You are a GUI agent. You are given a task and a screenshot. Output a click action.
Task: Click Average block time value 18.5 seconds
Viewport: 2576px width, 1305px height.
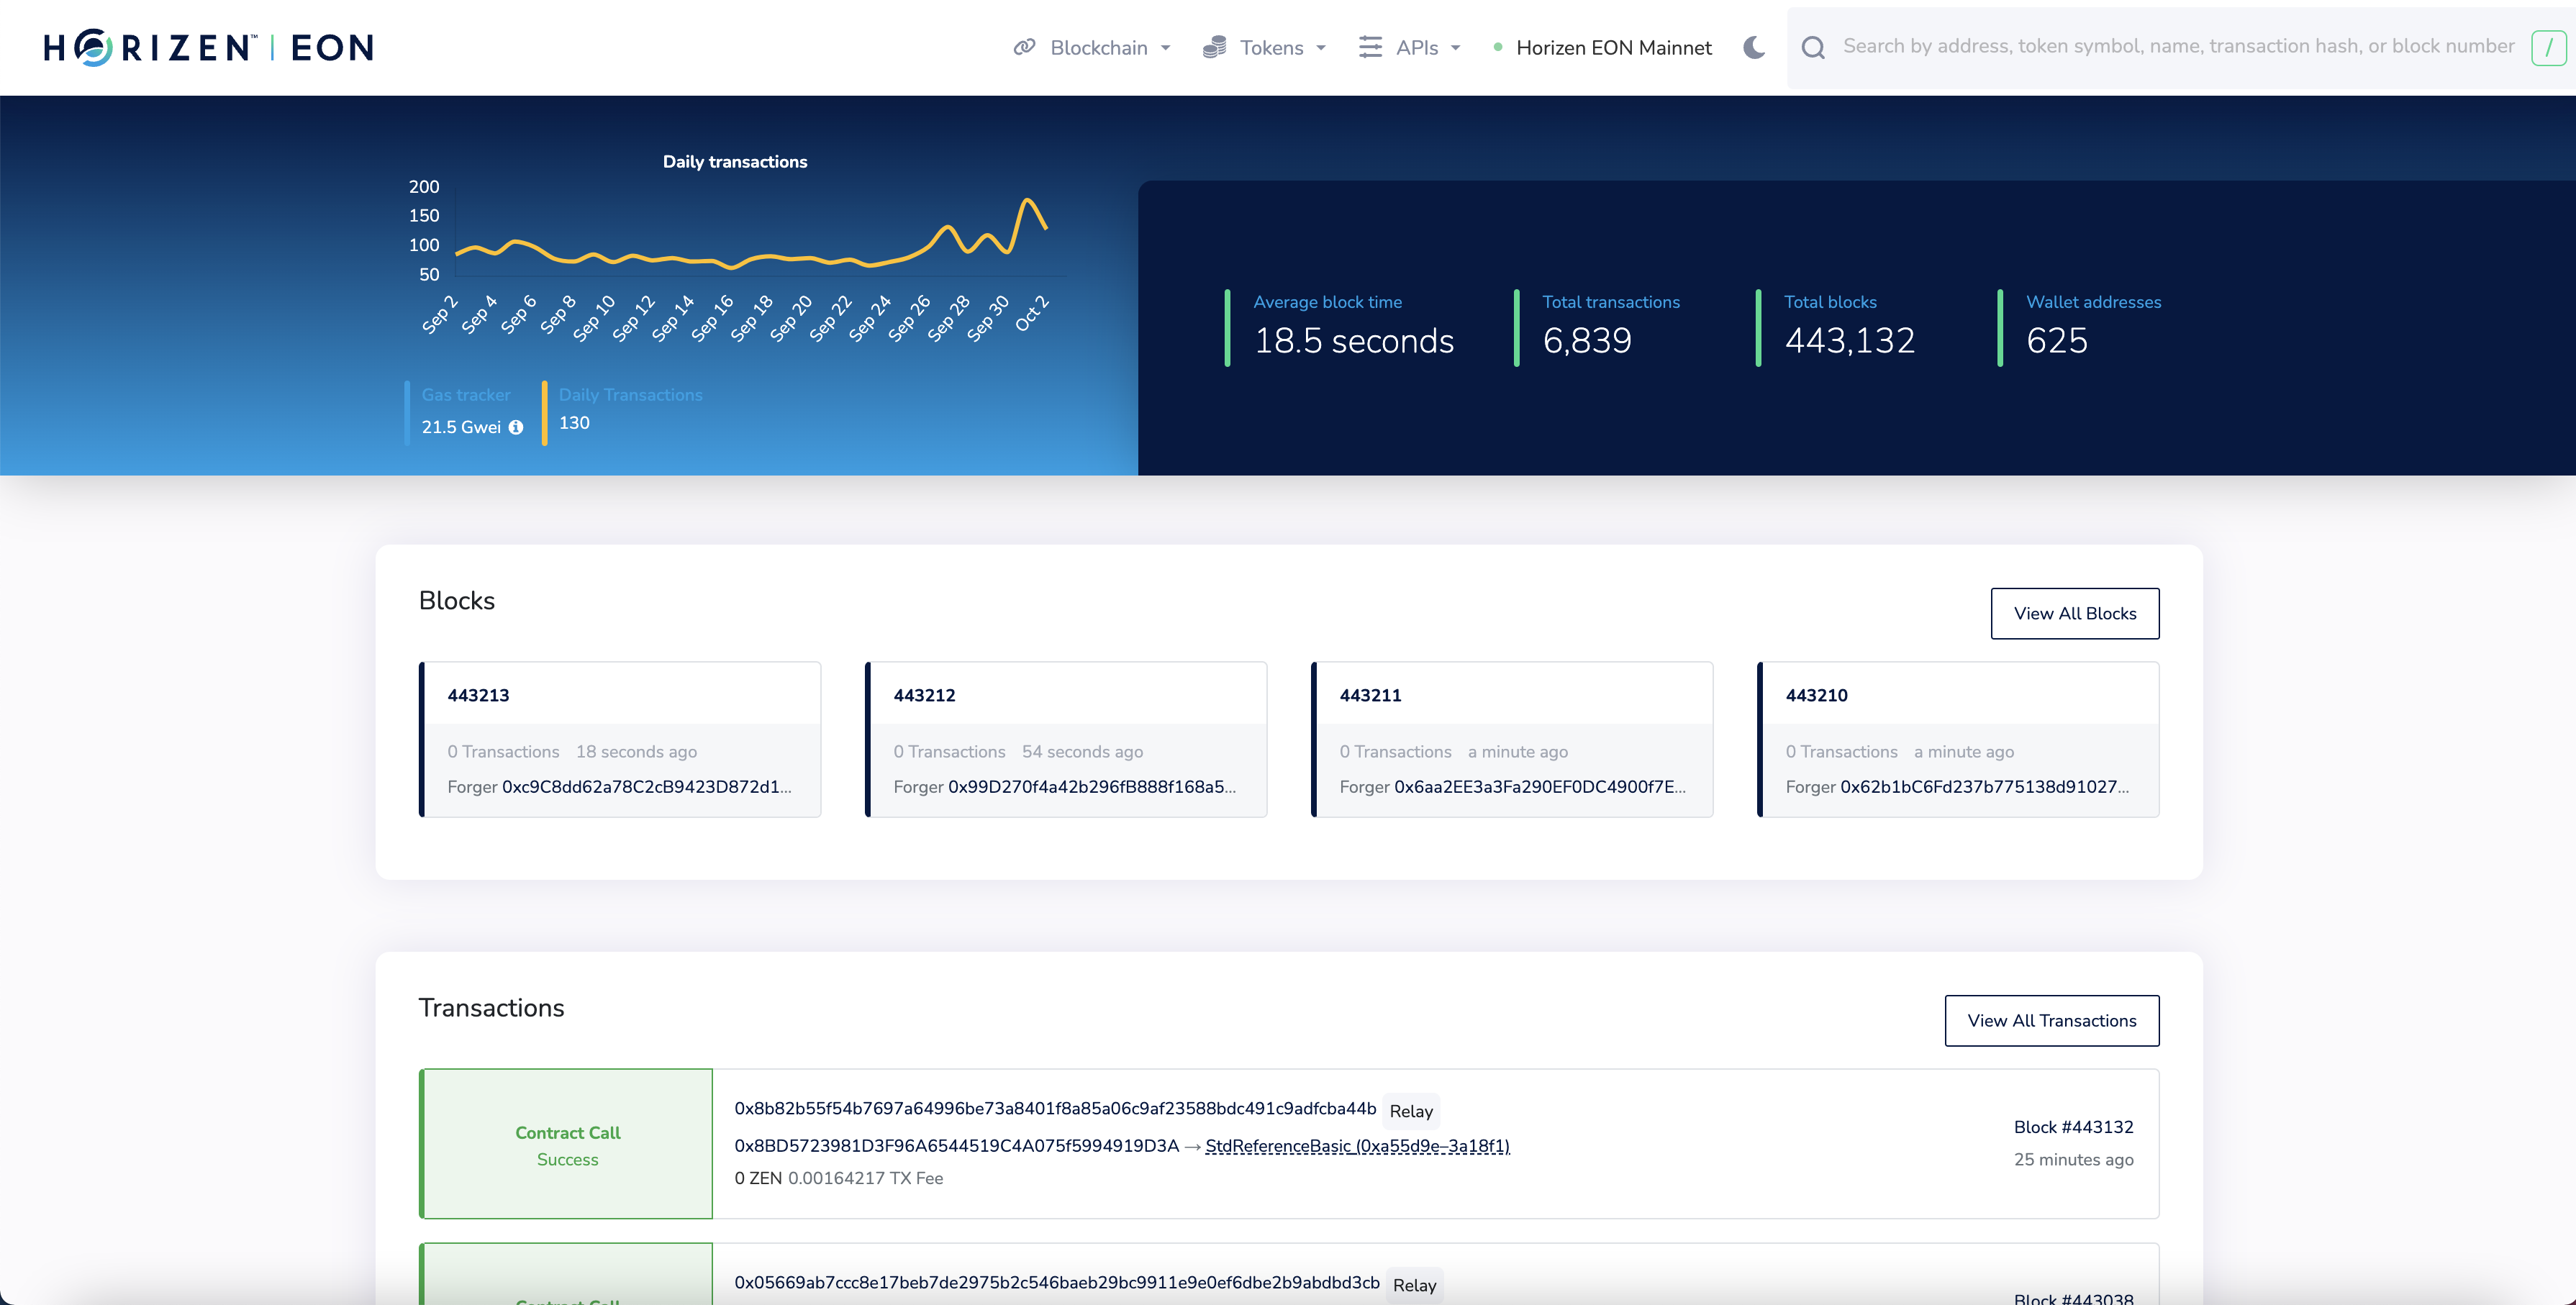click(1353, 341)
